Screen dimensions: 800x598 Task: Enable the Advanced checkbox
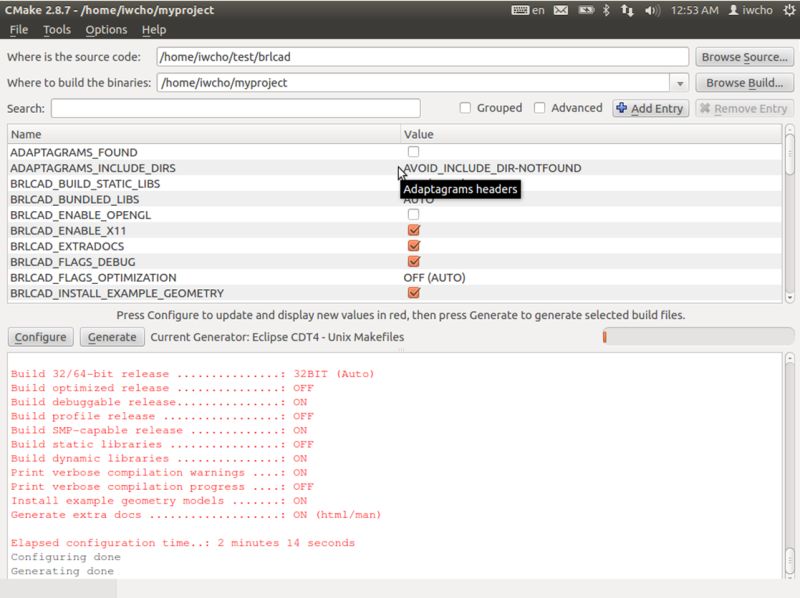(539, 107)
